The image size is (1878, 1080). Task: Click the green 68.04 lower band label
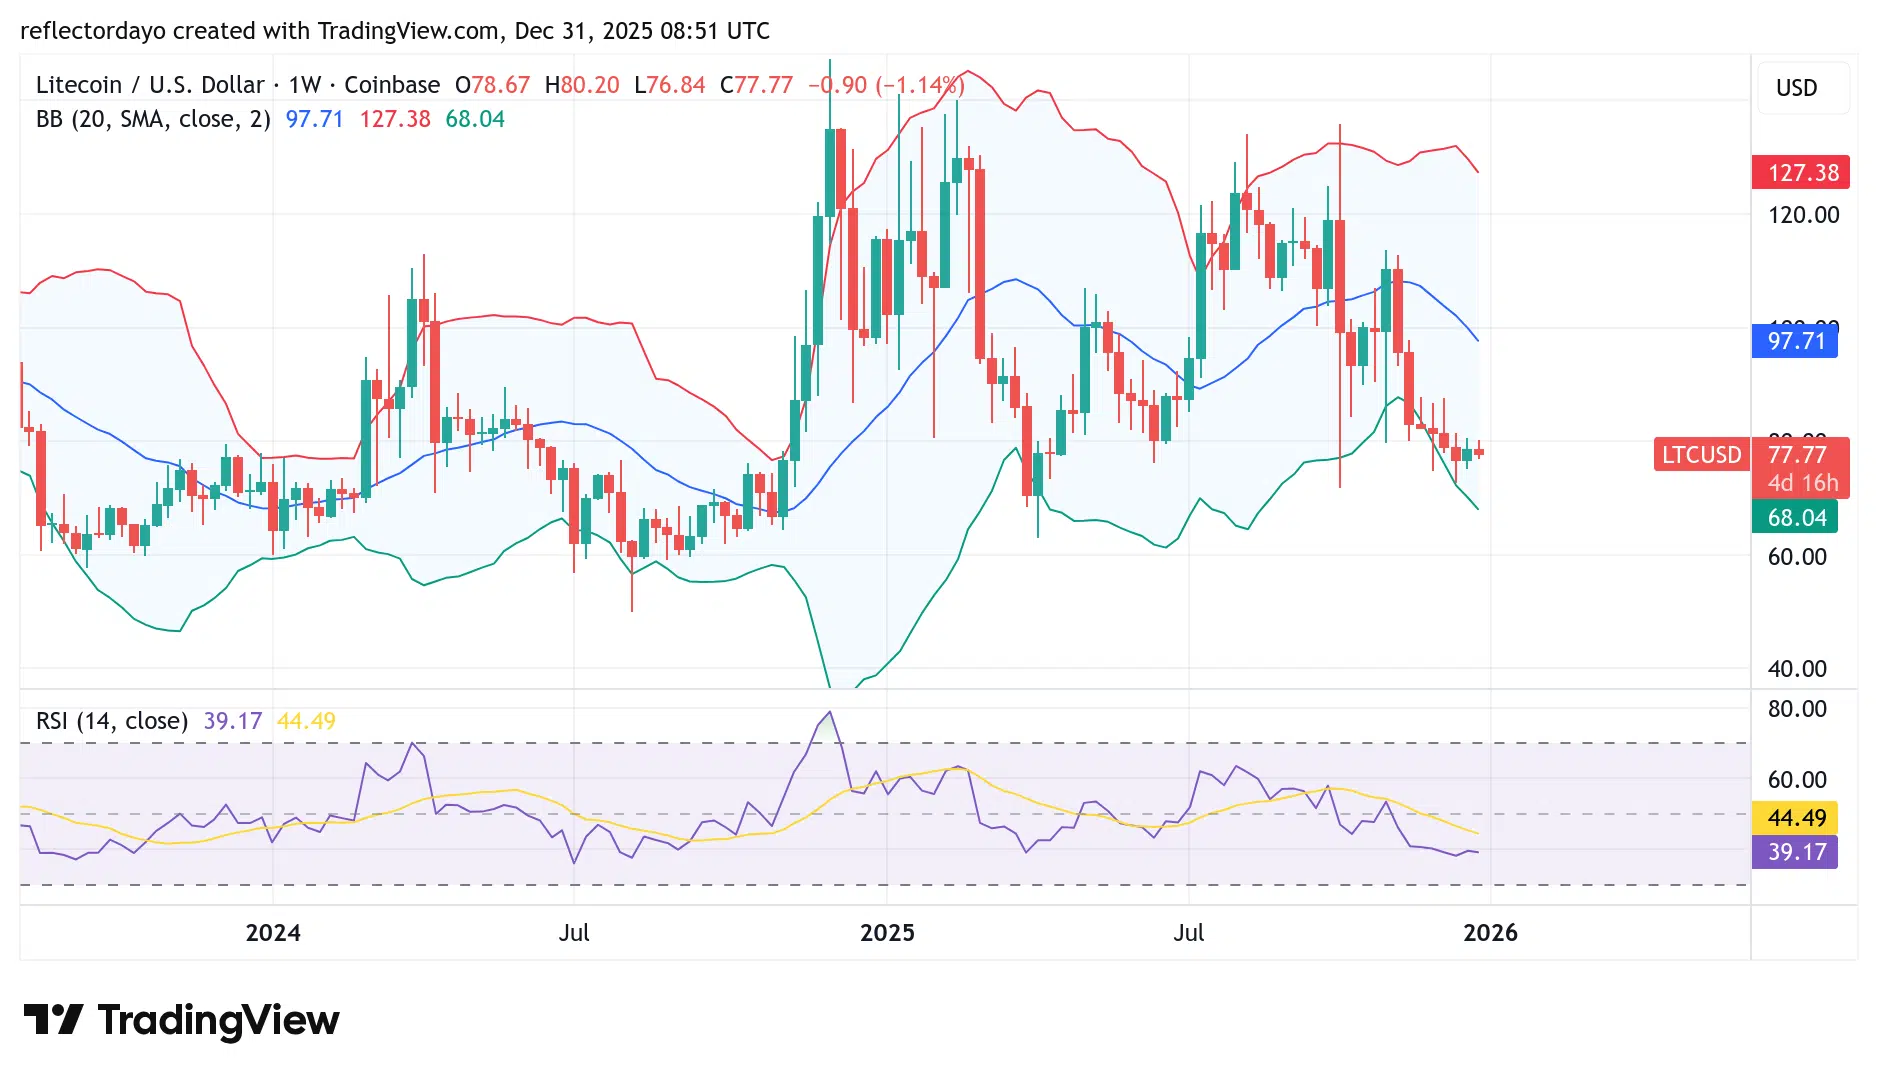click(x=1796, y=518)
